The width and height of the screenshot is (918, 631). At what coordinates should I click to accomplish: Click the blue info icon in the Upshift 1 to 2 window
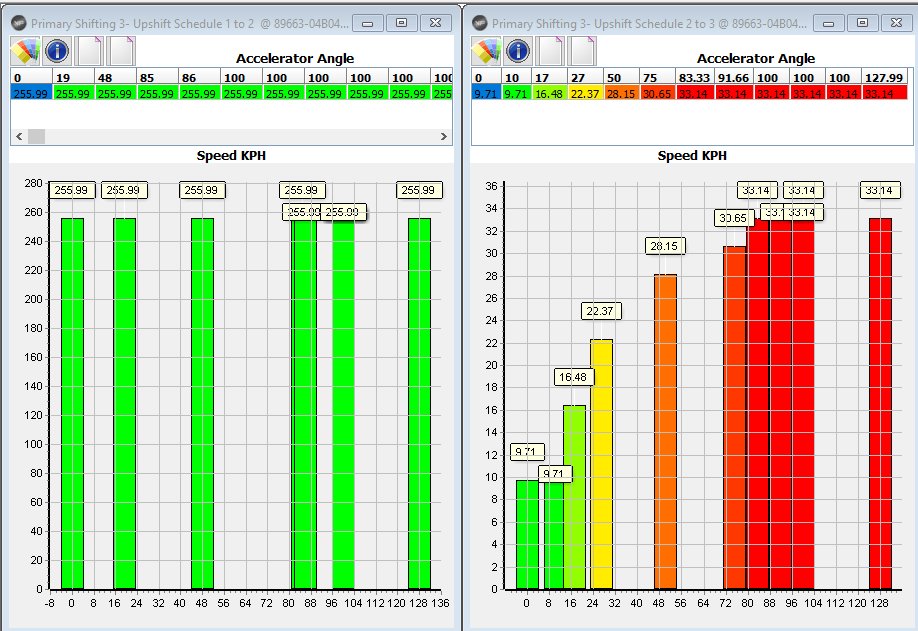[57, 51]
